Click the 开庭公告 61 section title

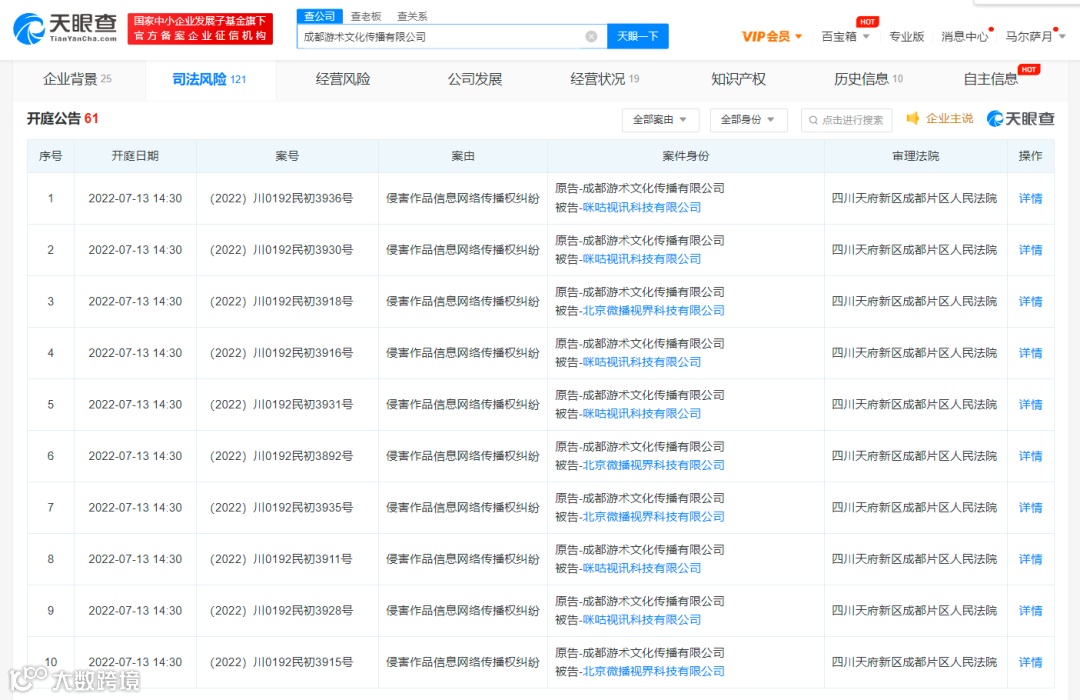pyautogui.click(x=63, y=119)
